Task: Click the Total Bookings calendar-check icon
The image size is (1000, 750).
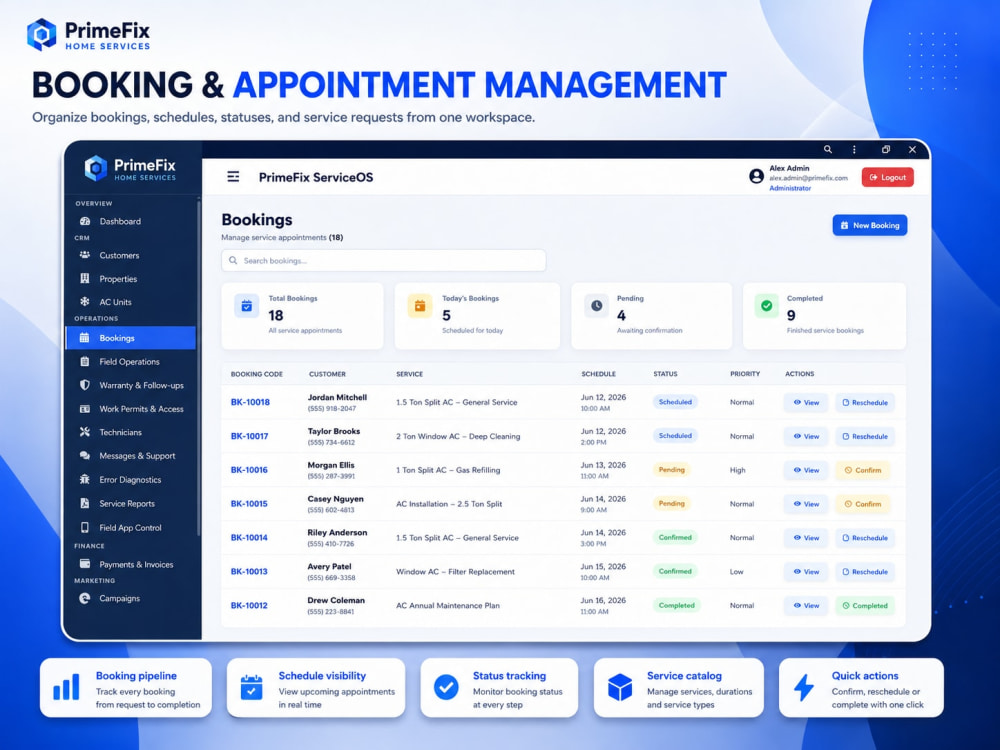Action: [x=247, y=306]
